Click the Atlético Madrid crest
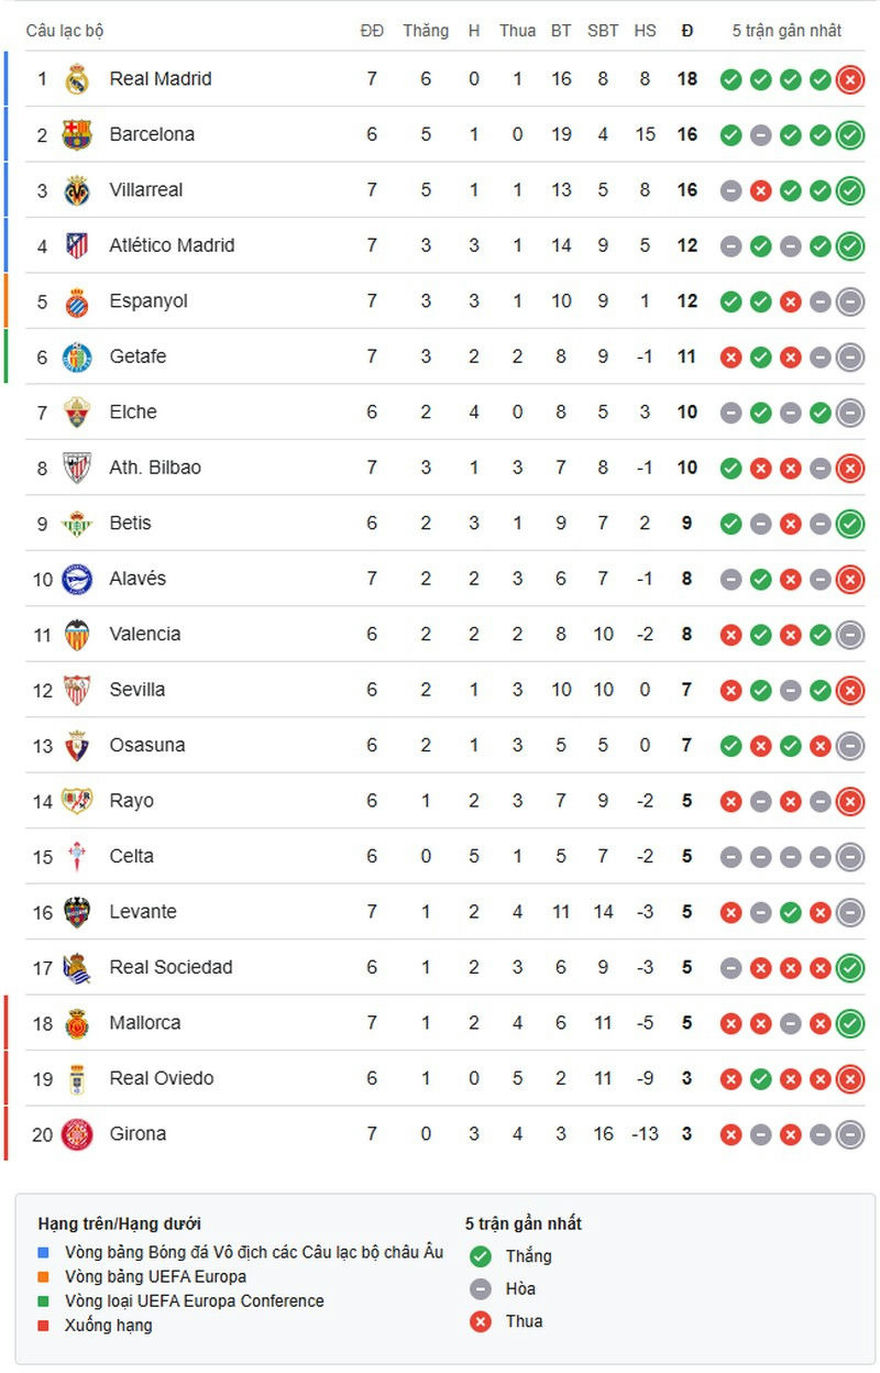 (x=77, y=245)
